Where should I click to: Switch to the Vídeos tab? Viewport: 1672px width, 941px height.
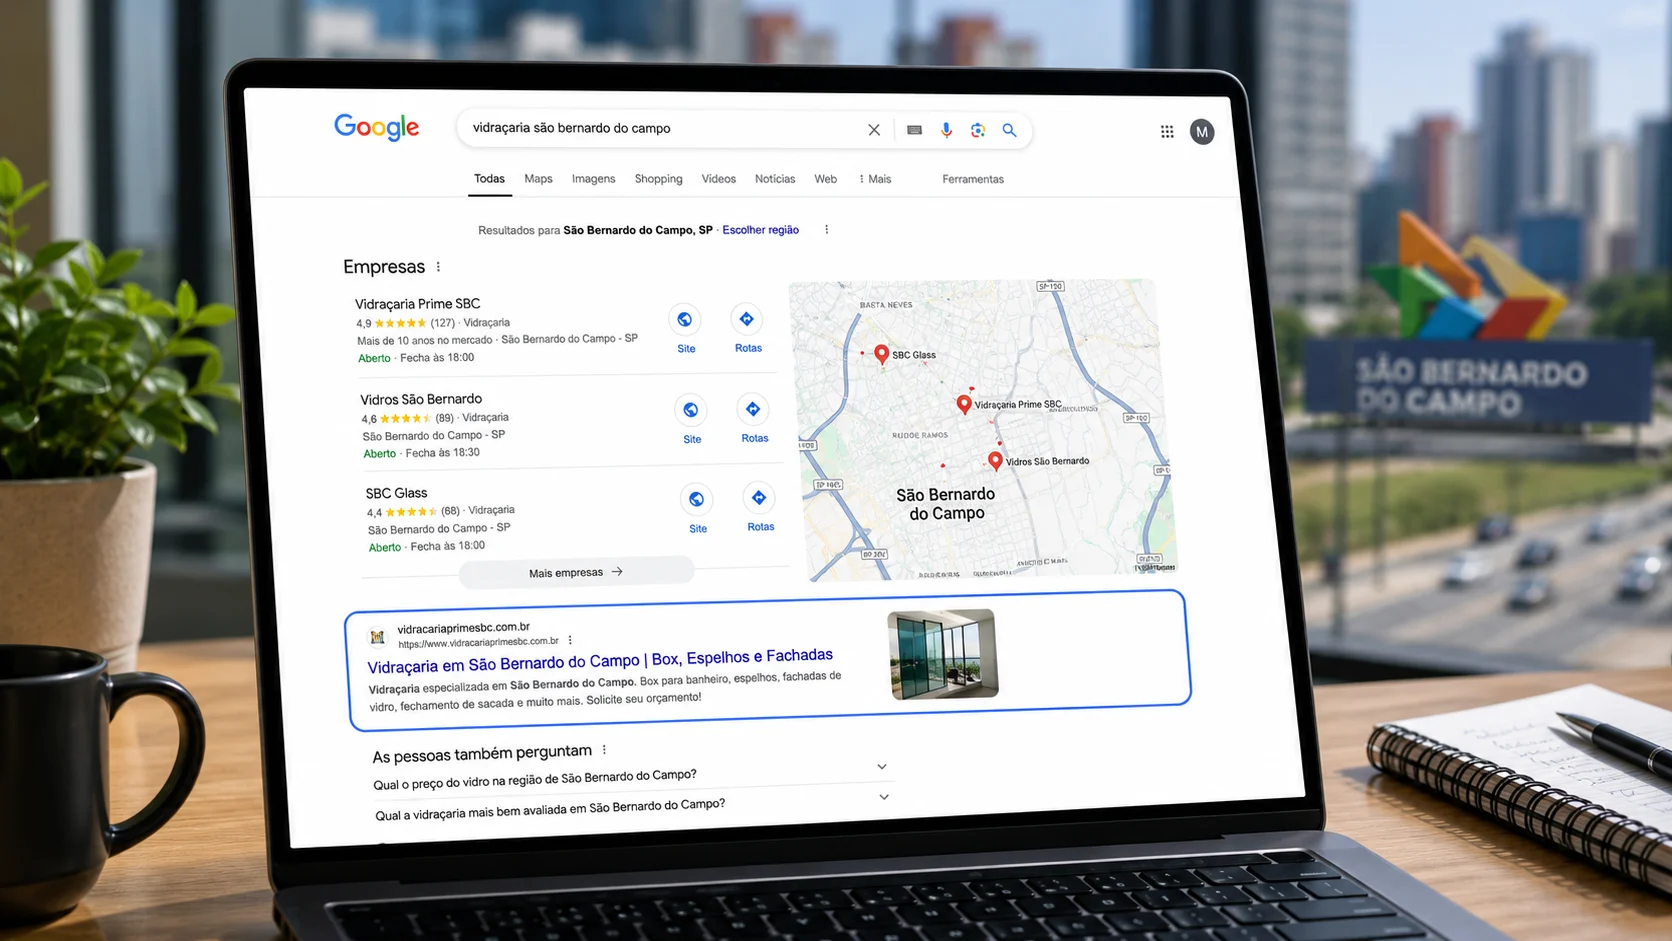(718, 179)
